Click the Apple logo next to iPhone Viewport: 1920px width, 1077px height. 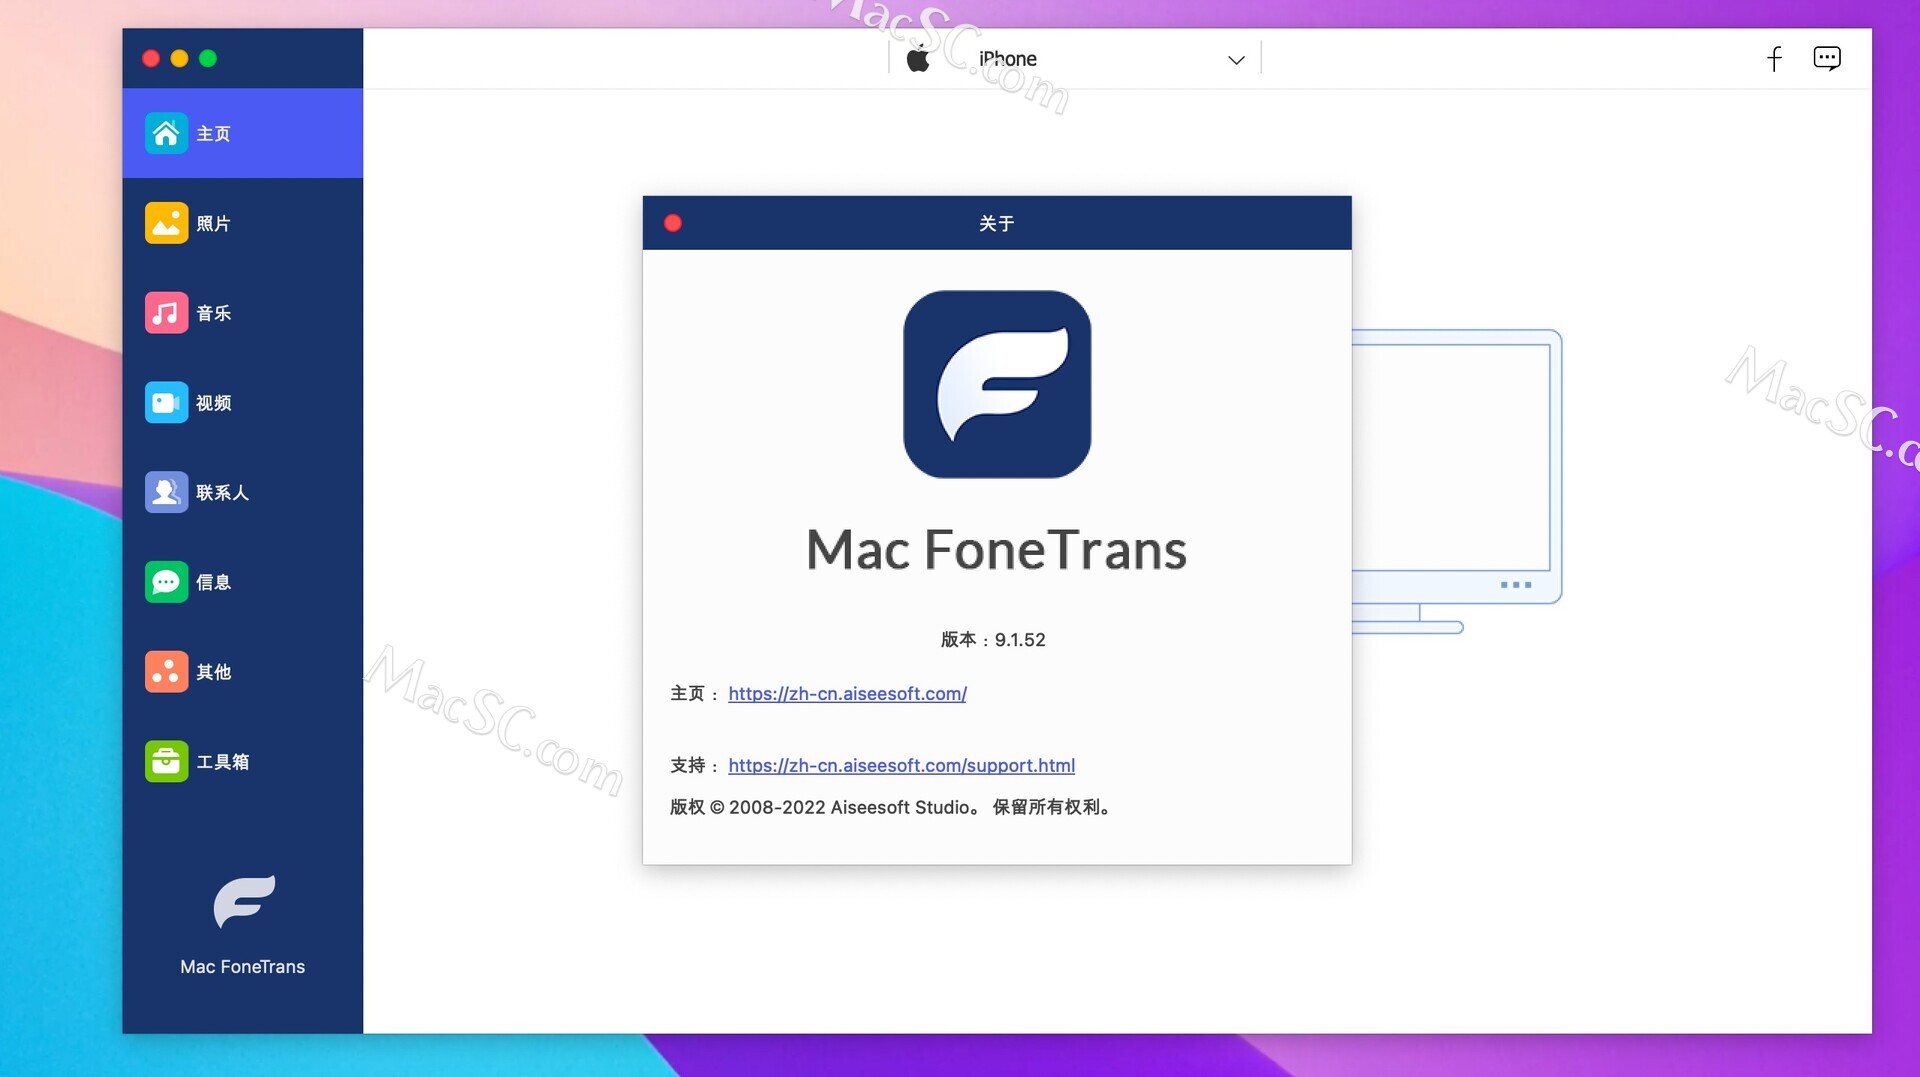(x=917, y=58)
